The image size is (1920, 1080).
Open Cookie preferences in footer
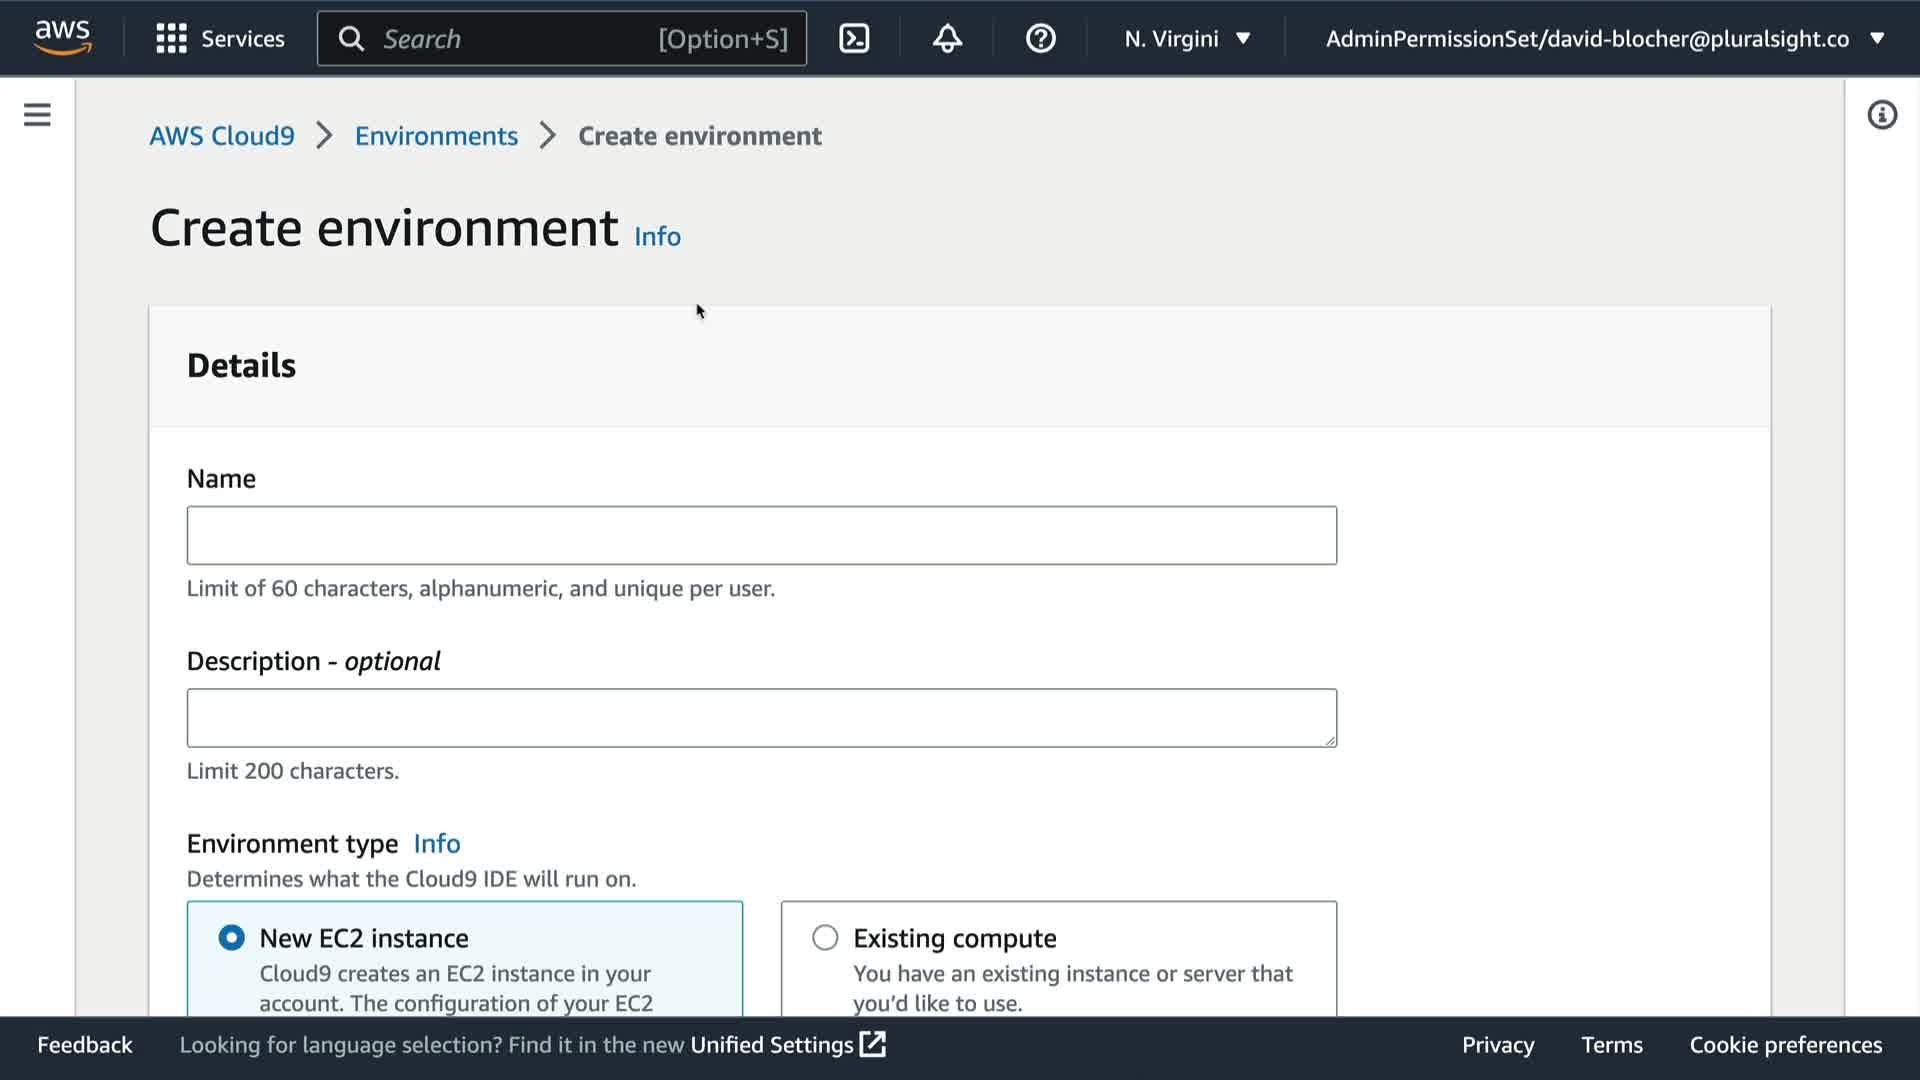pos(1785,1044)
